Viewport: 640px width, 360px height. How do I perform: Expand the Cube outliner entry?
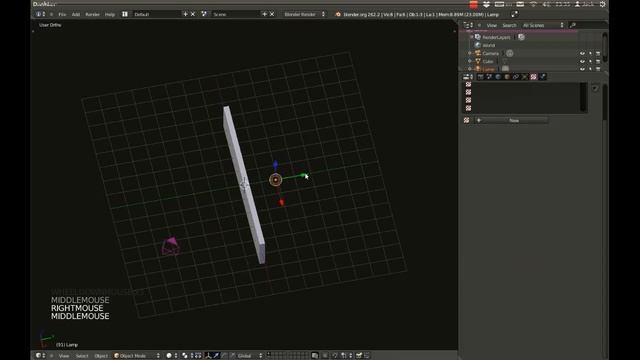[x=470, y=61]
